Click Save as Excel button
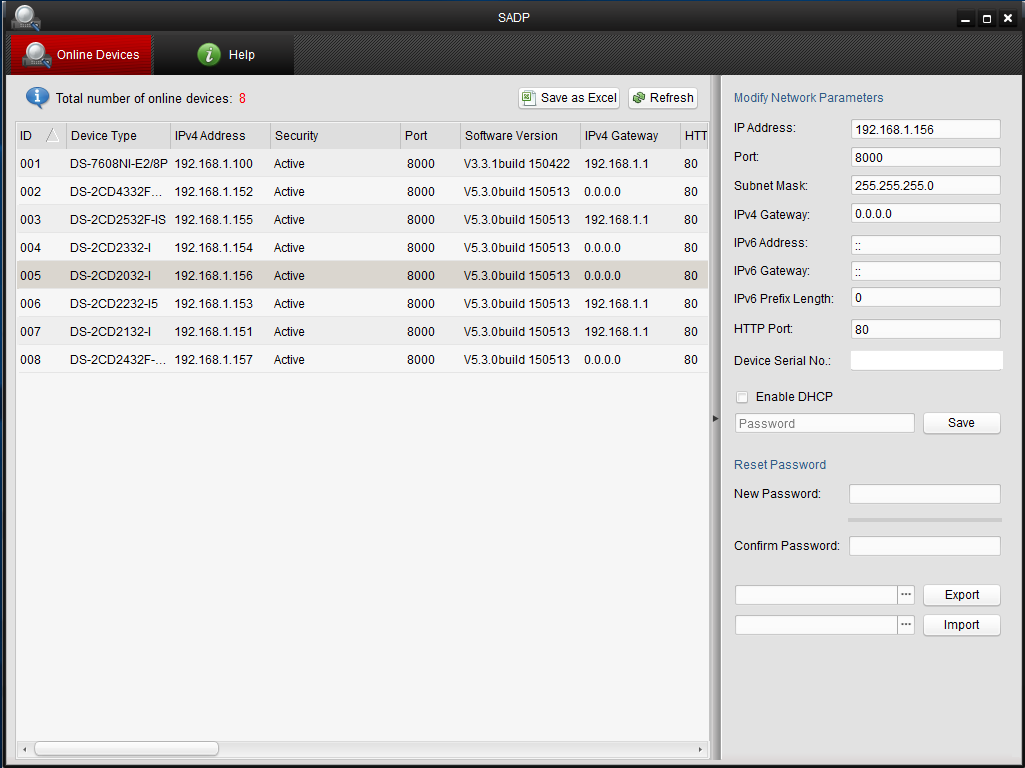 569,98
